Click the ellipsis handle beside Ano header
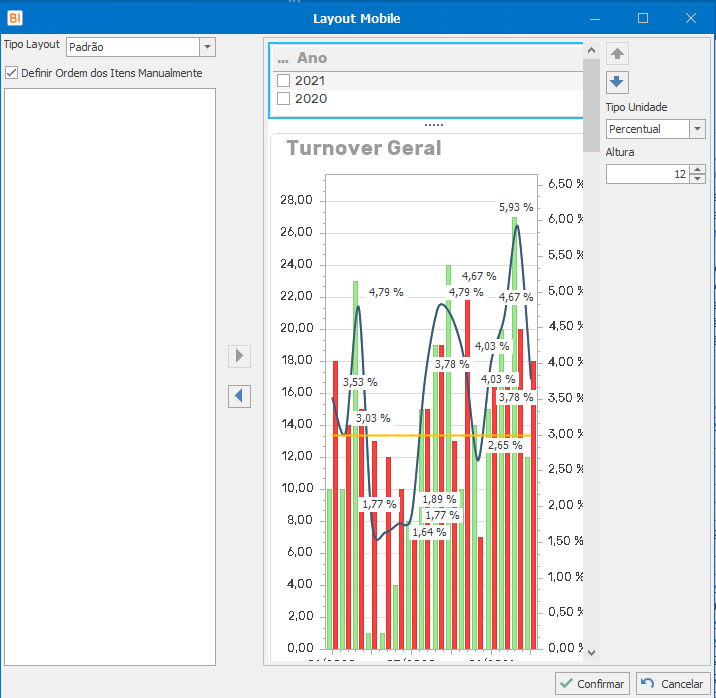716x698 pixels. [x=283, y=60]
